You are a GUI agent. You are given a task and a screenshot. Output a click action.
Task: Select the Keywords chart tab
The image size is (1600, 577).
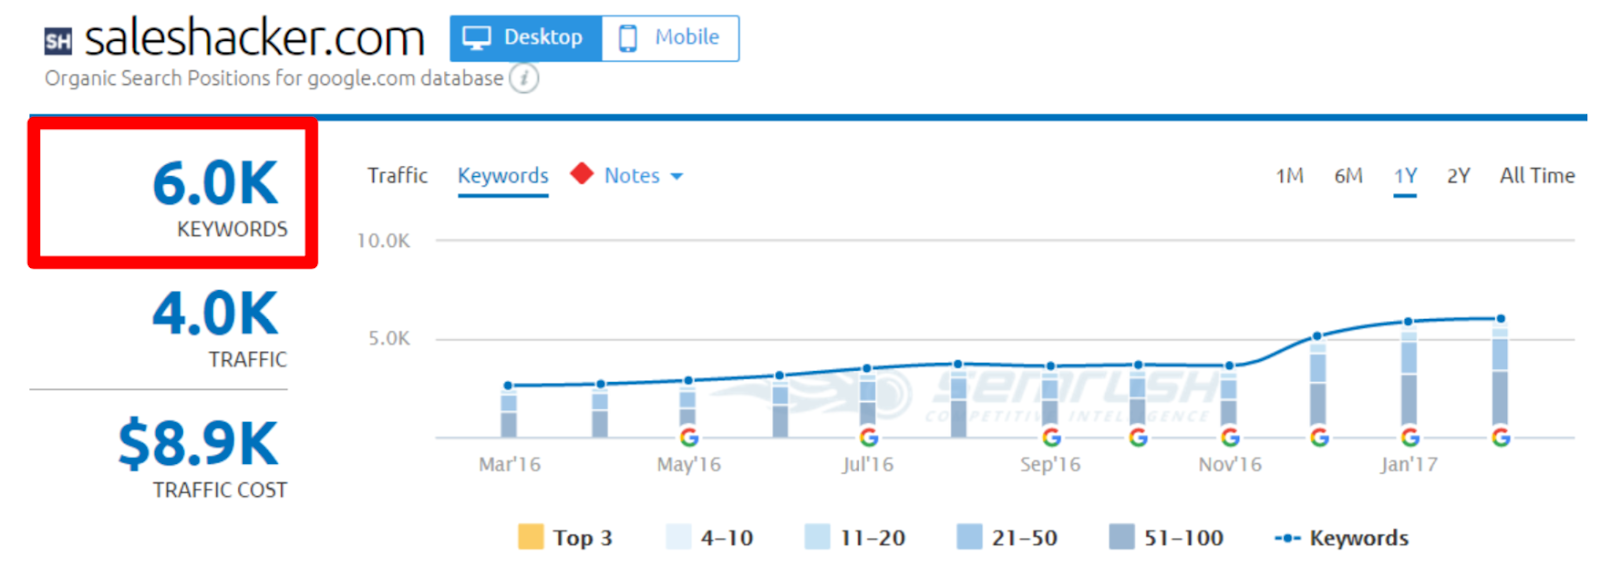tap(503, 176)
